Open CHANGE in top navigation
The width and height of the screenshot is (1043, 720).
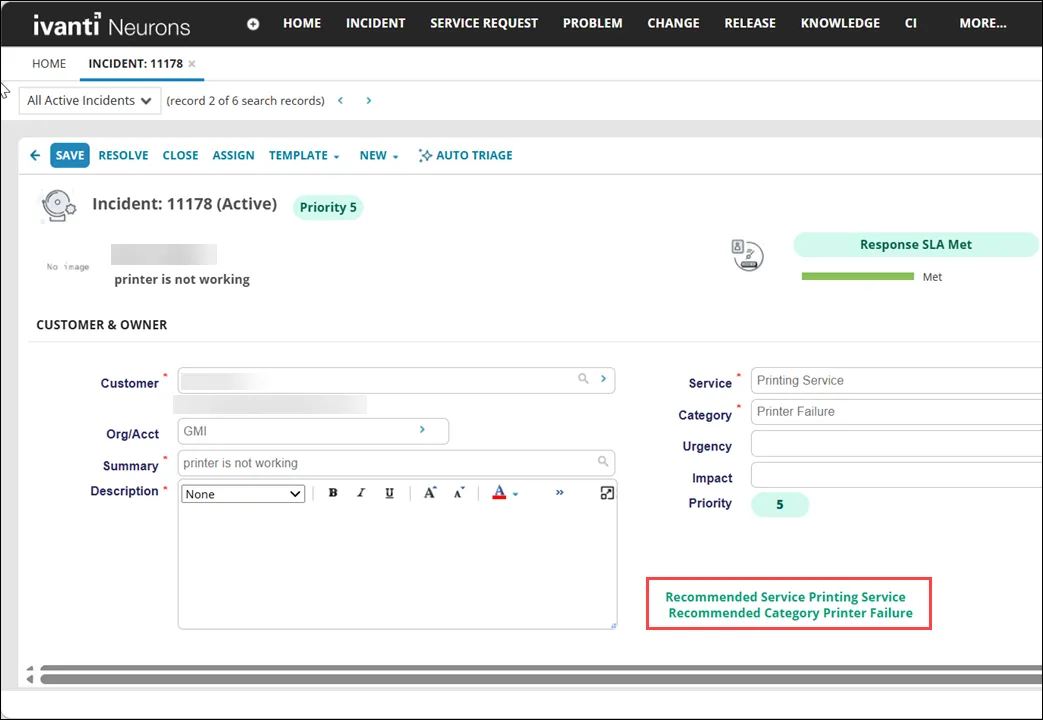(673, 23)
